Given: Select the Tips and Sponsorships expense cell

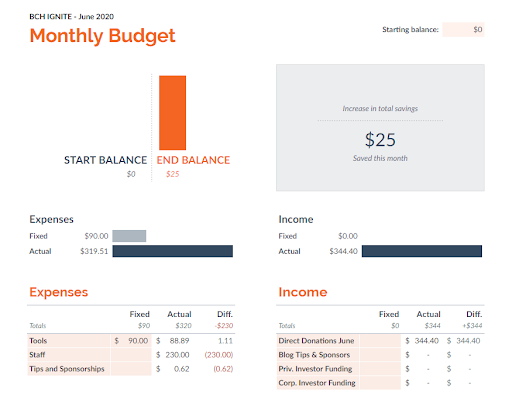Looking at the screenshot, I should (x=69, y=369).
